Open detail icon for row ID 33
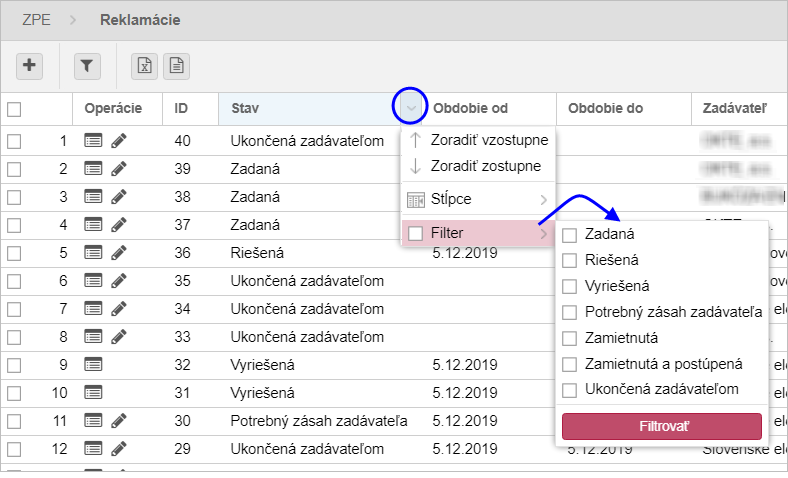 pyautogui.click(x=93, y=337)
